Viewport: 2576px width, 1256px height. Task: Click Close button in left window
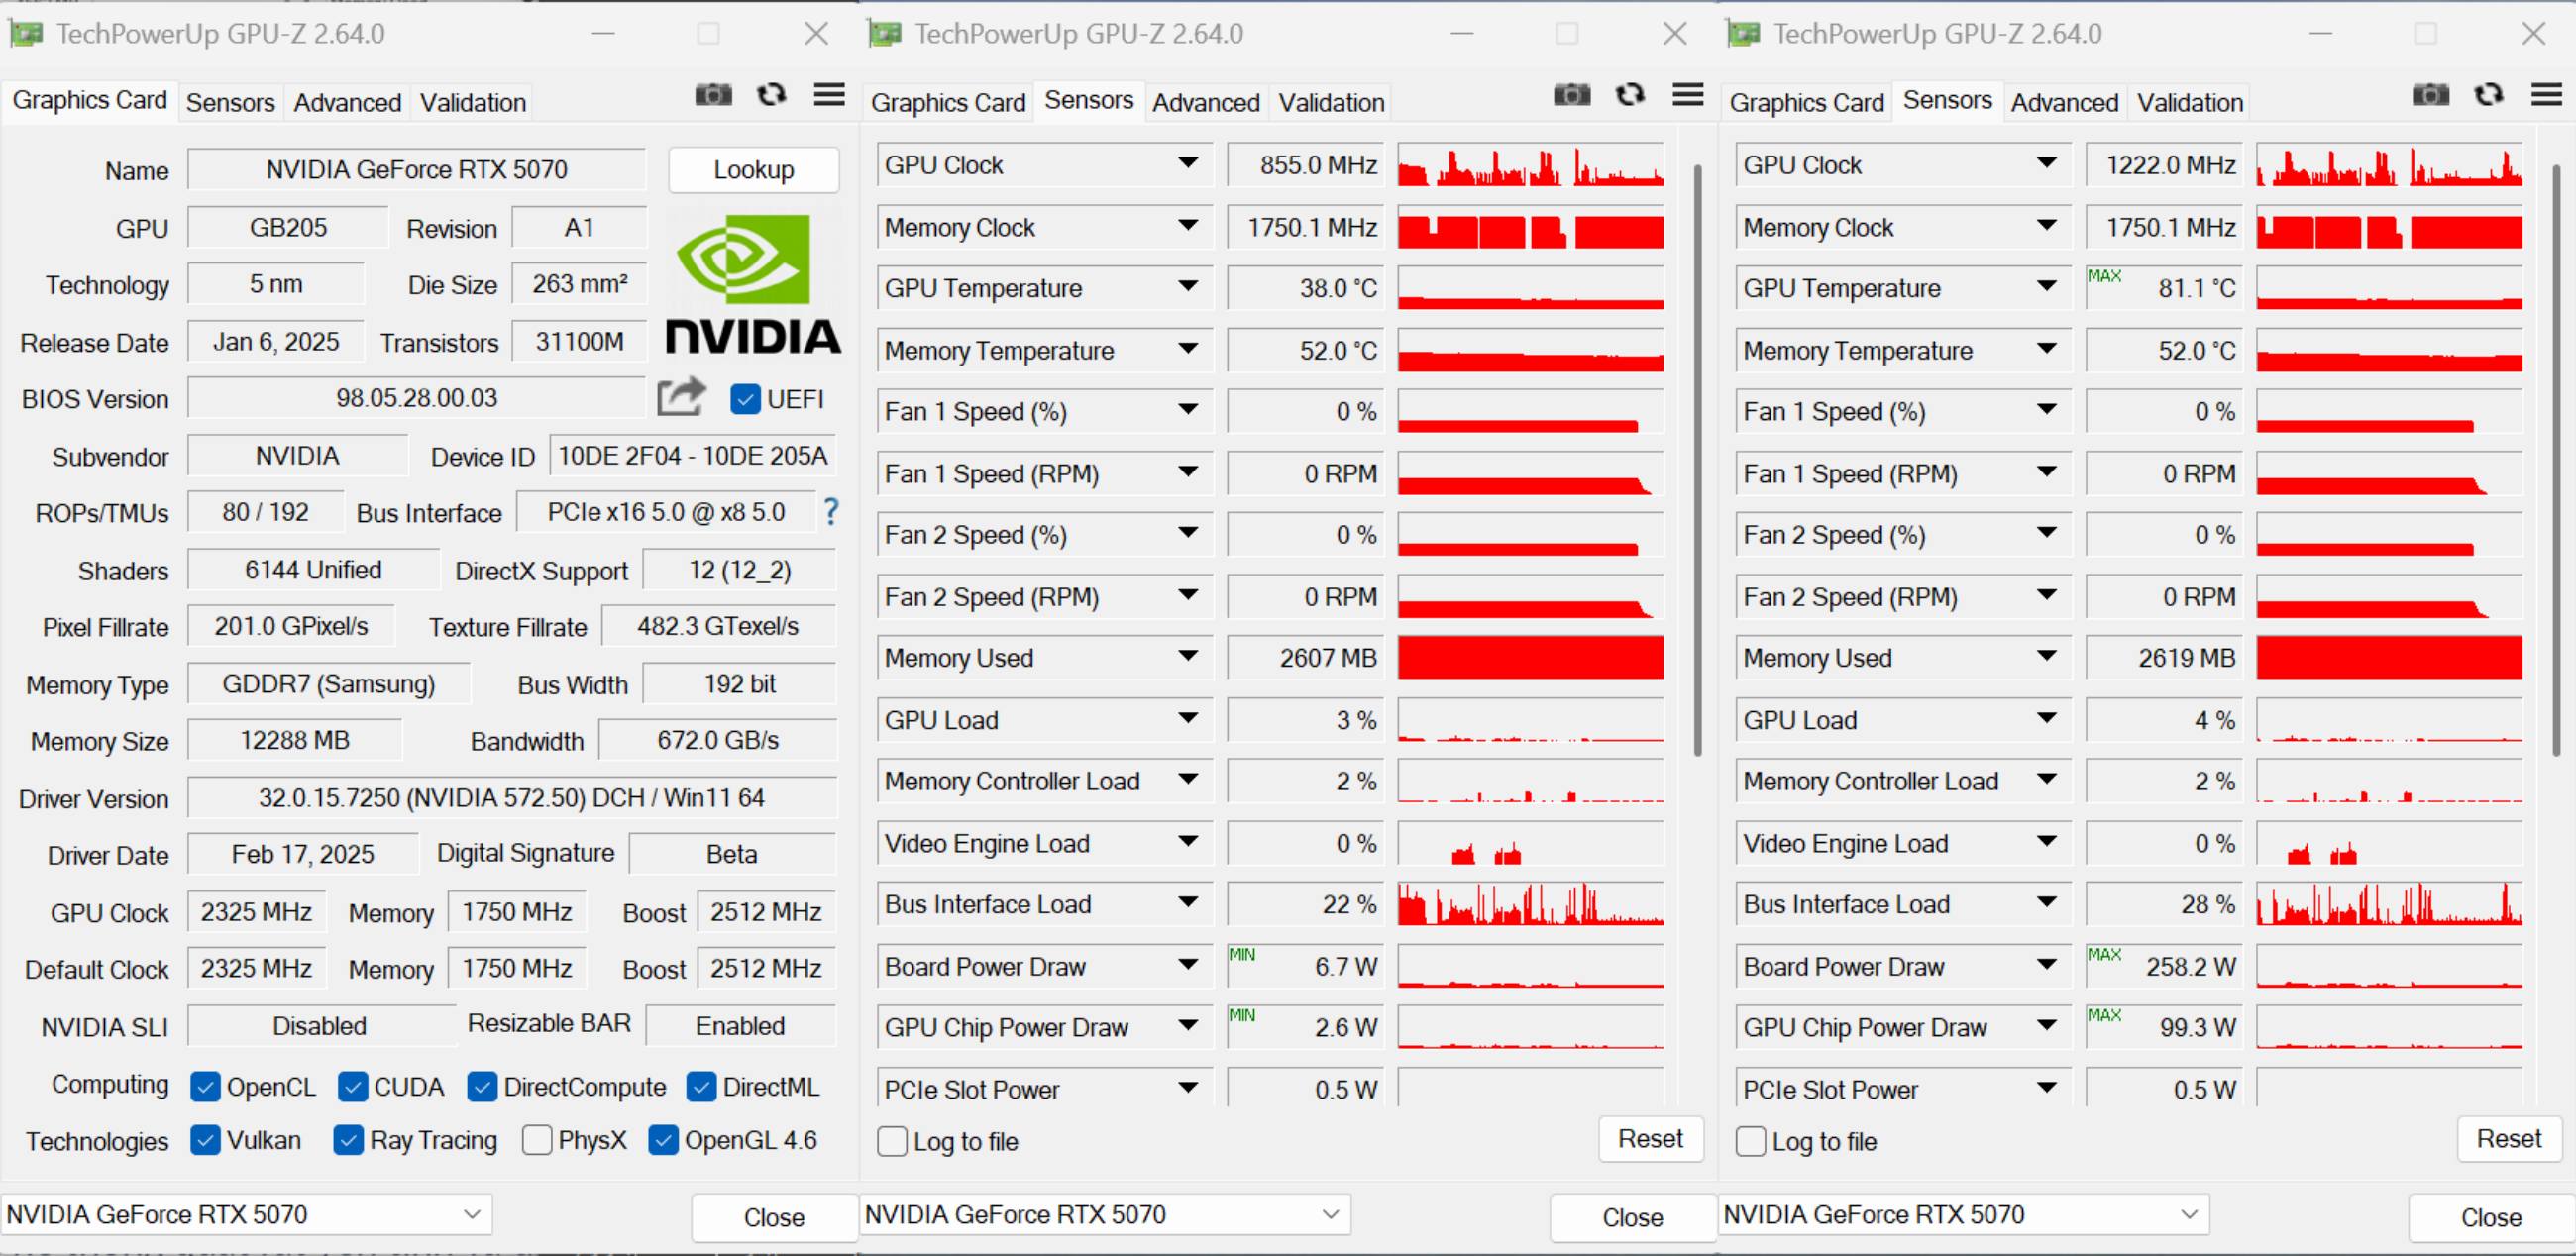coord(774,1217)
